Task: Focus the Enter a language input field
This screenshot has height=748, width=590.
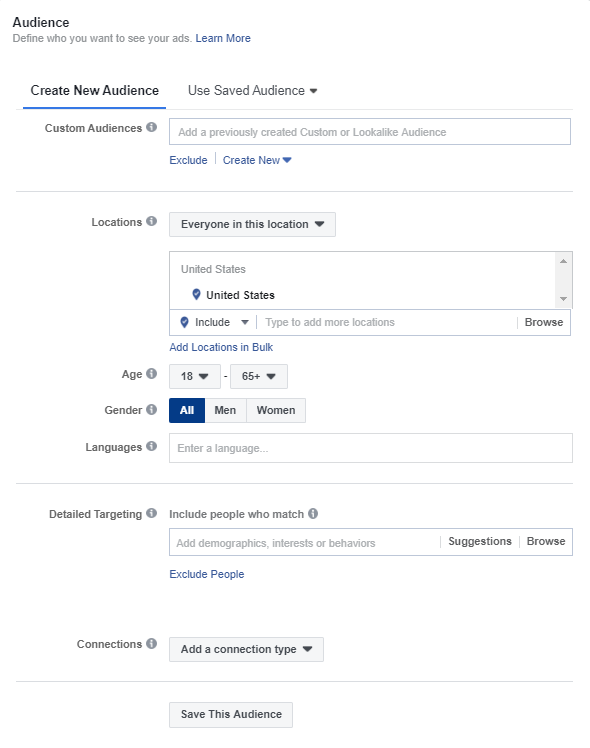Action: pyautogui.click(x=371, y=448)
